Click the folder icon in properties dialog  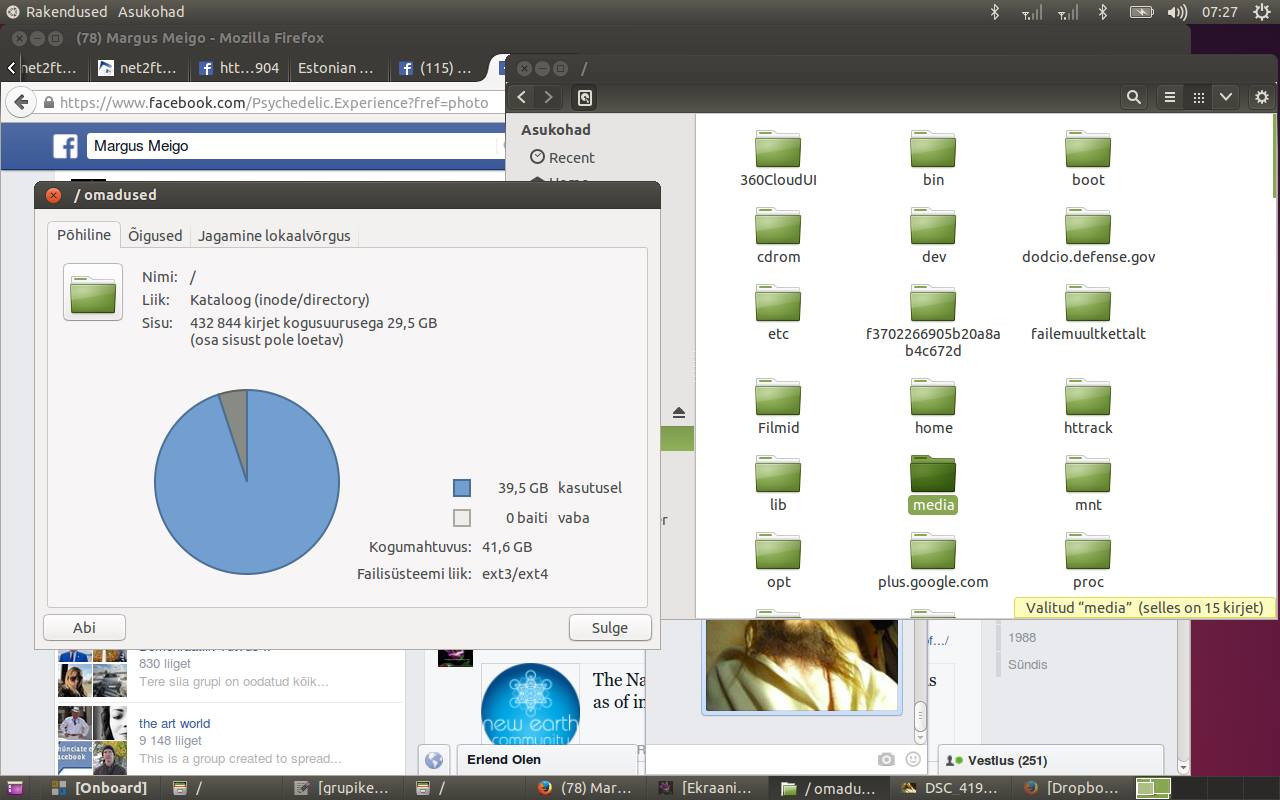pos(93,292)
